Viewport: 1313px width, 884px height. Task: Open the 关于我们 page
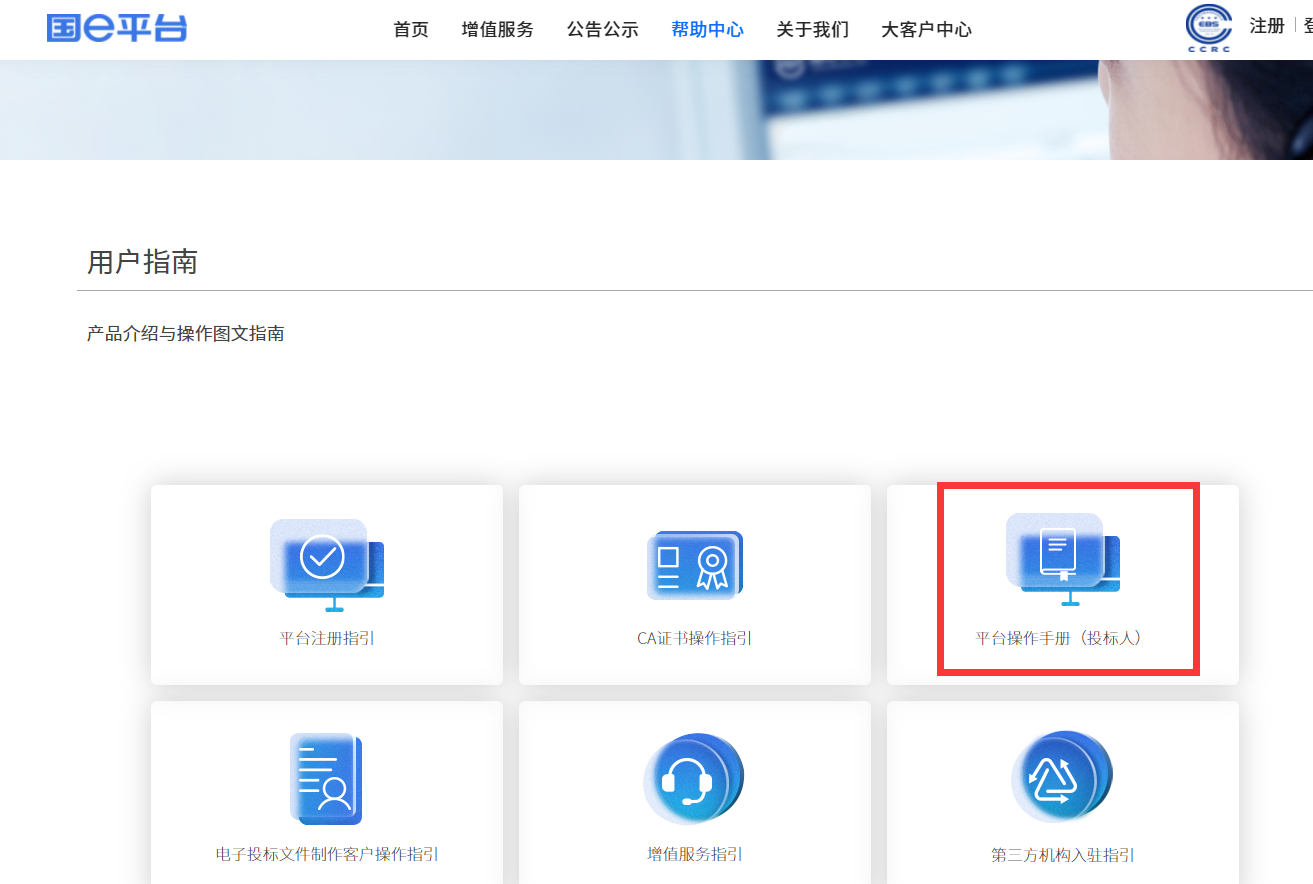point(812,30)
